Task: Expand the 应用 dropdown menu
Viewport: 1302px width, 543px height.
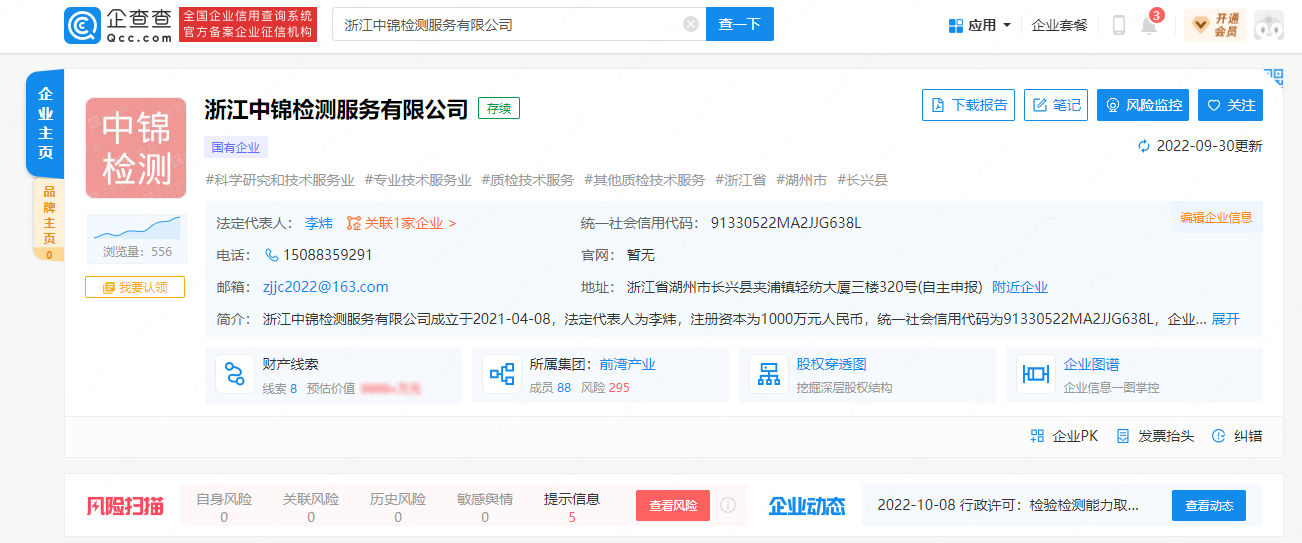Action: [x=980, y=25]
